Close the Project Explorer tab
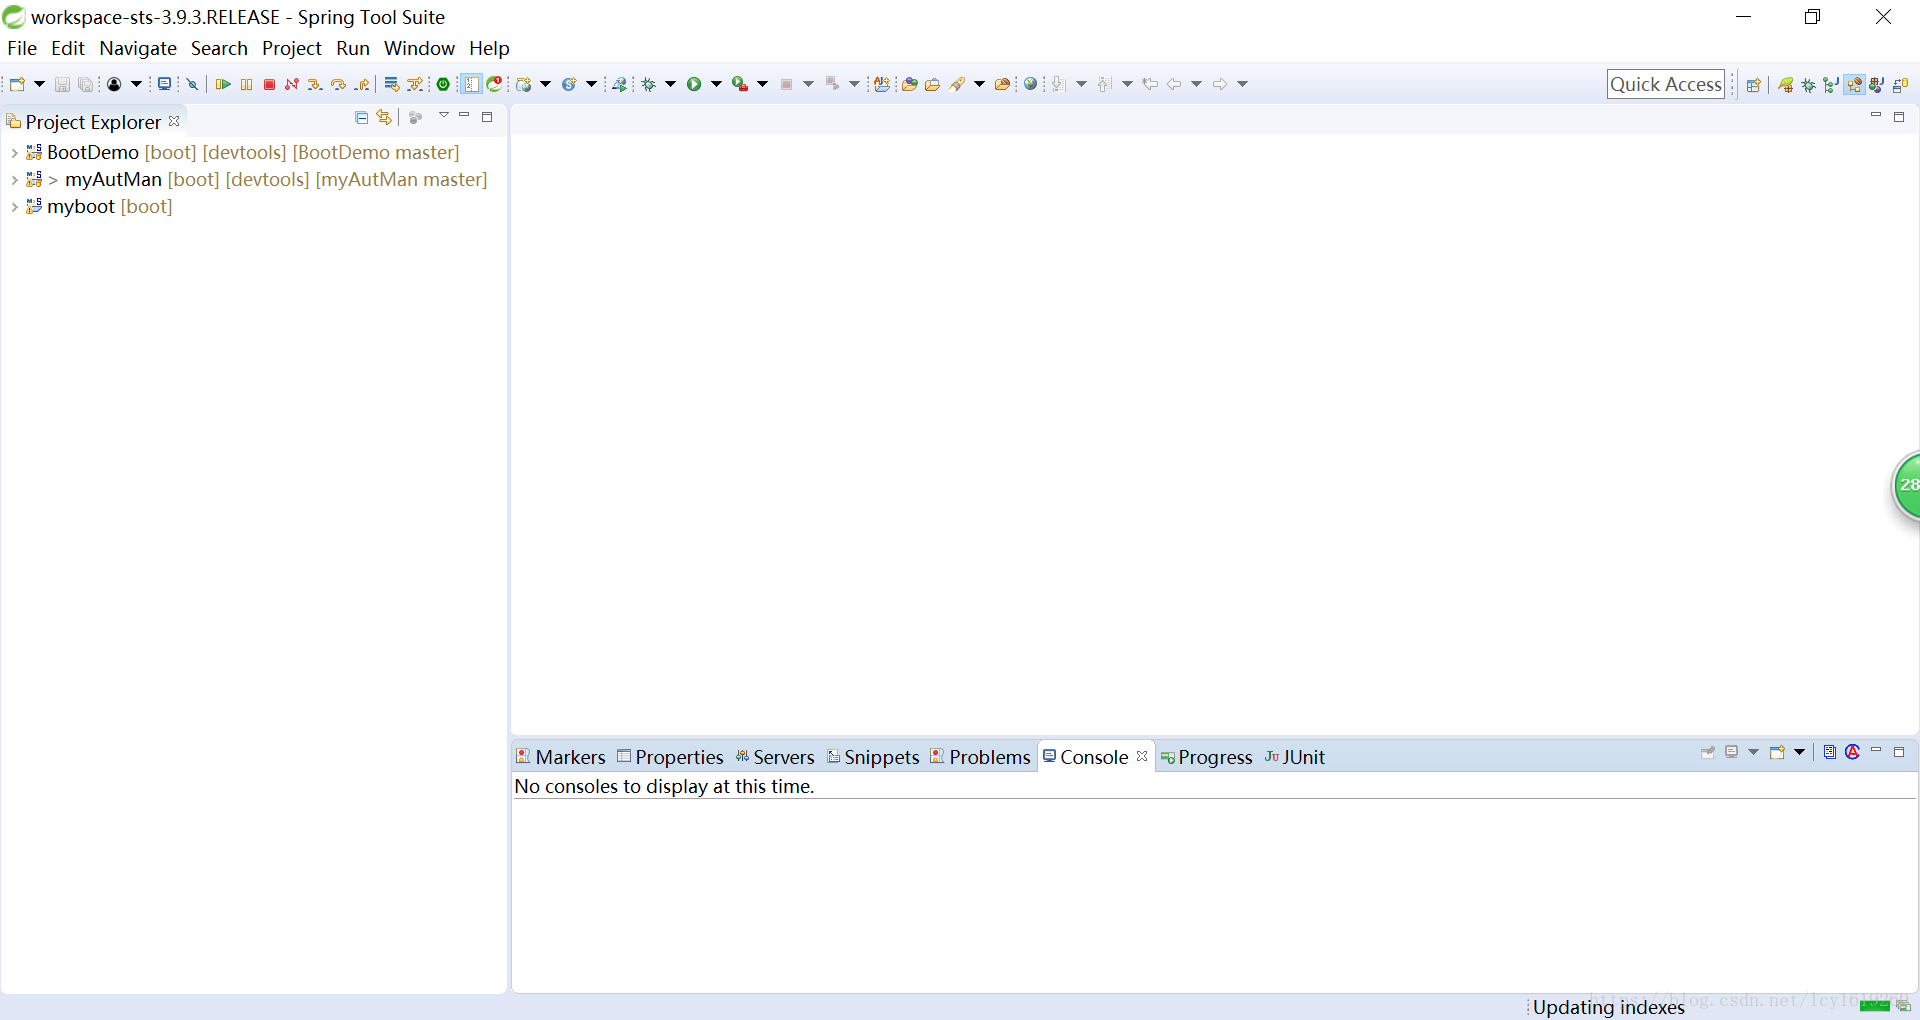 pyautogui.click(x=174, y=121)
